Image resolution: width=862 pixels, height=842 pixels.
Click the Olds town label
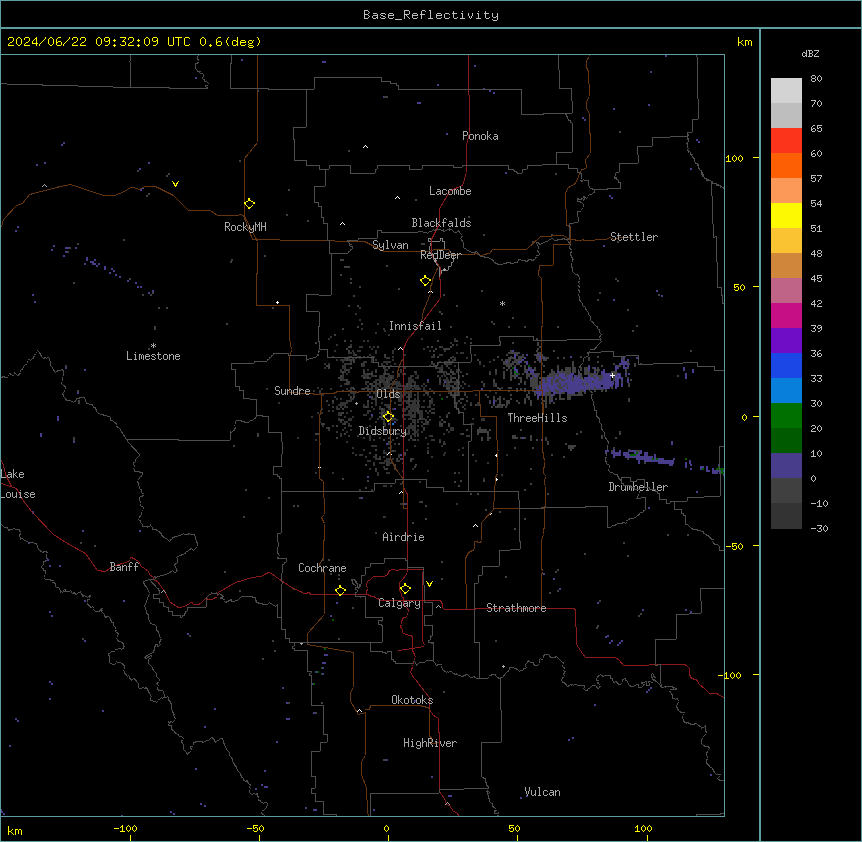[x=388, y=394]
